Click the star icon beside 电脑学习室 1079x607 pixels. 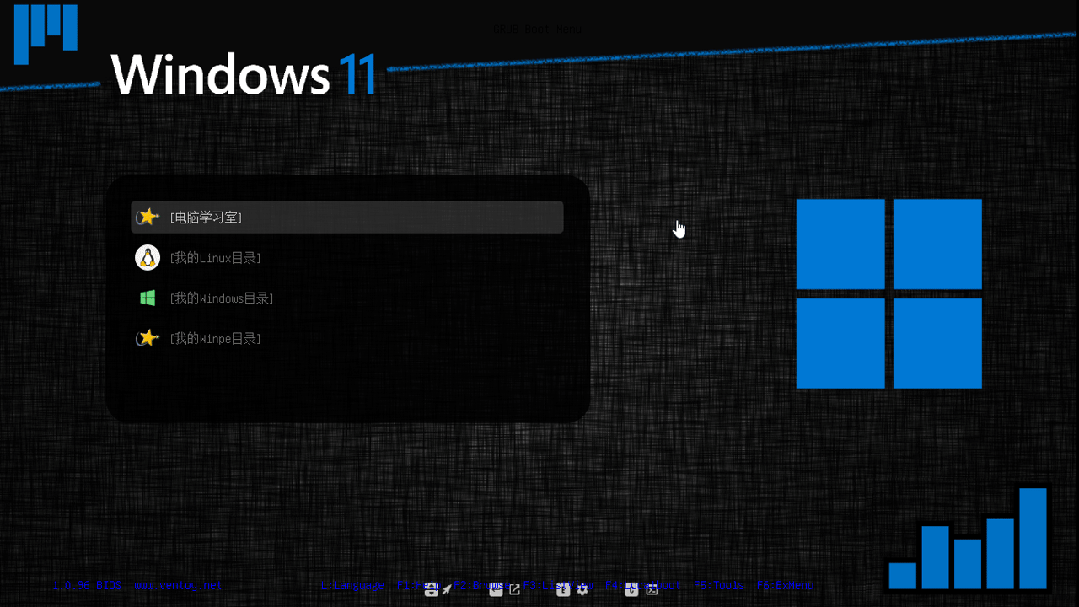(147, 217)
